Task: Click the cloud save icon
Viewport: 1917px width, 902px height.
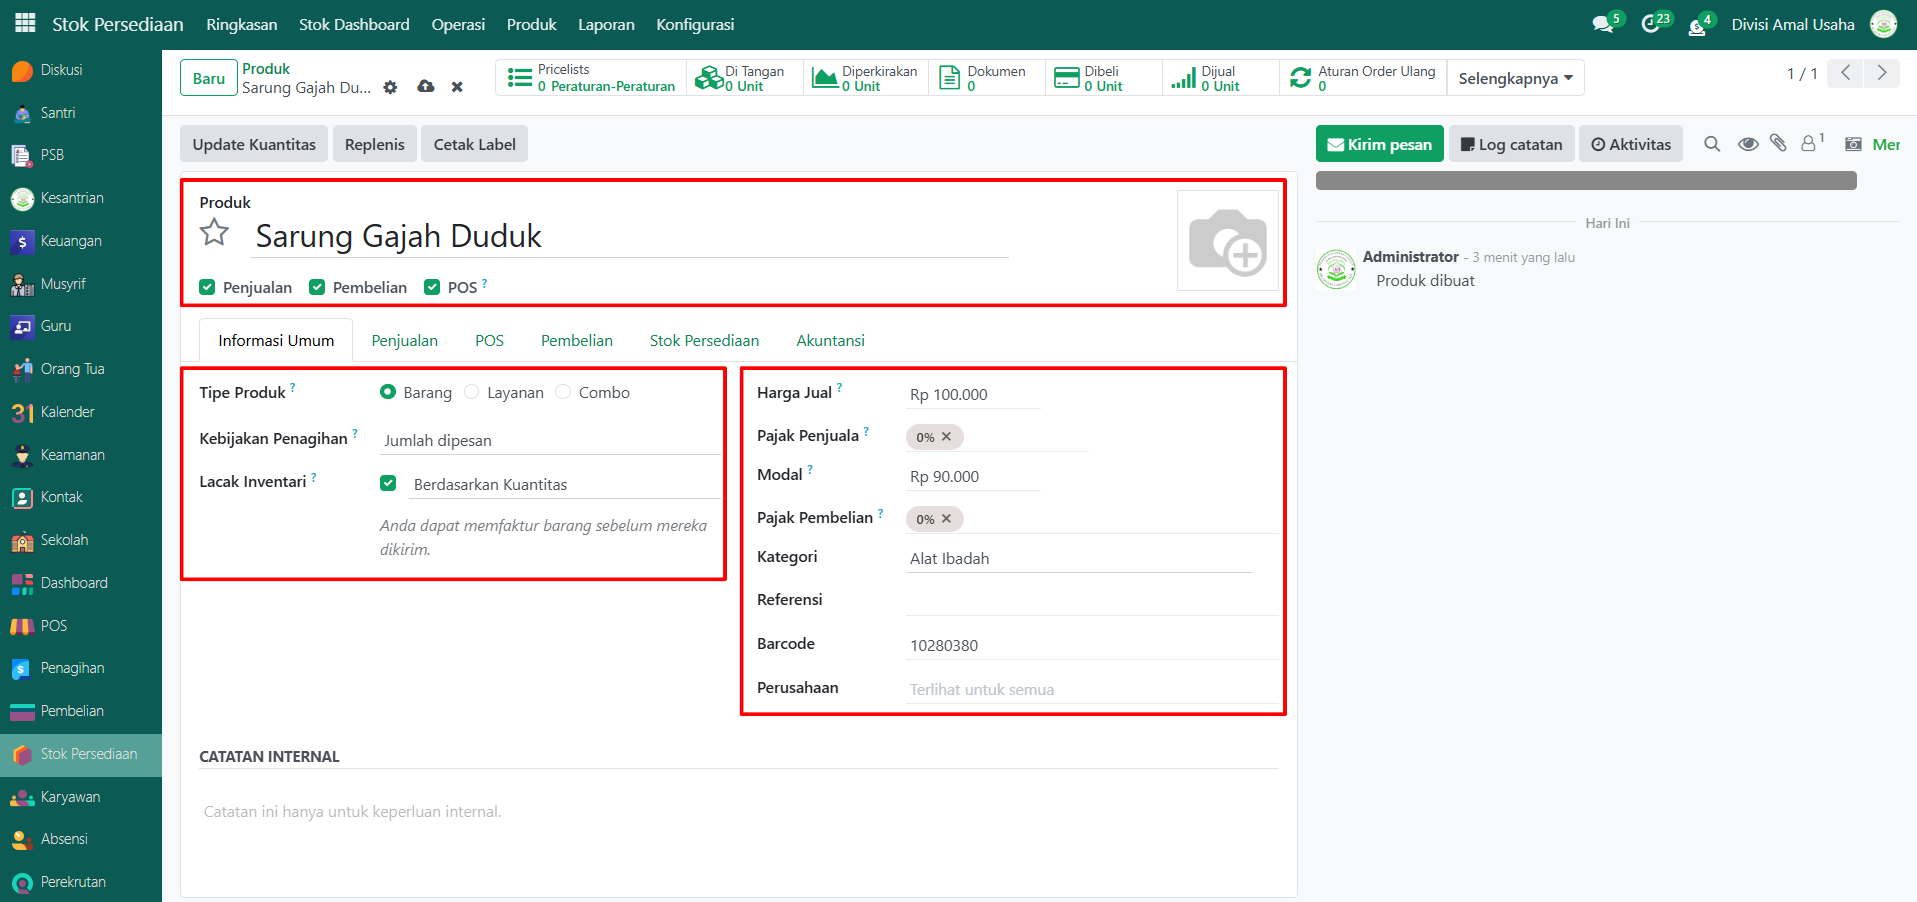Action: 426,87
